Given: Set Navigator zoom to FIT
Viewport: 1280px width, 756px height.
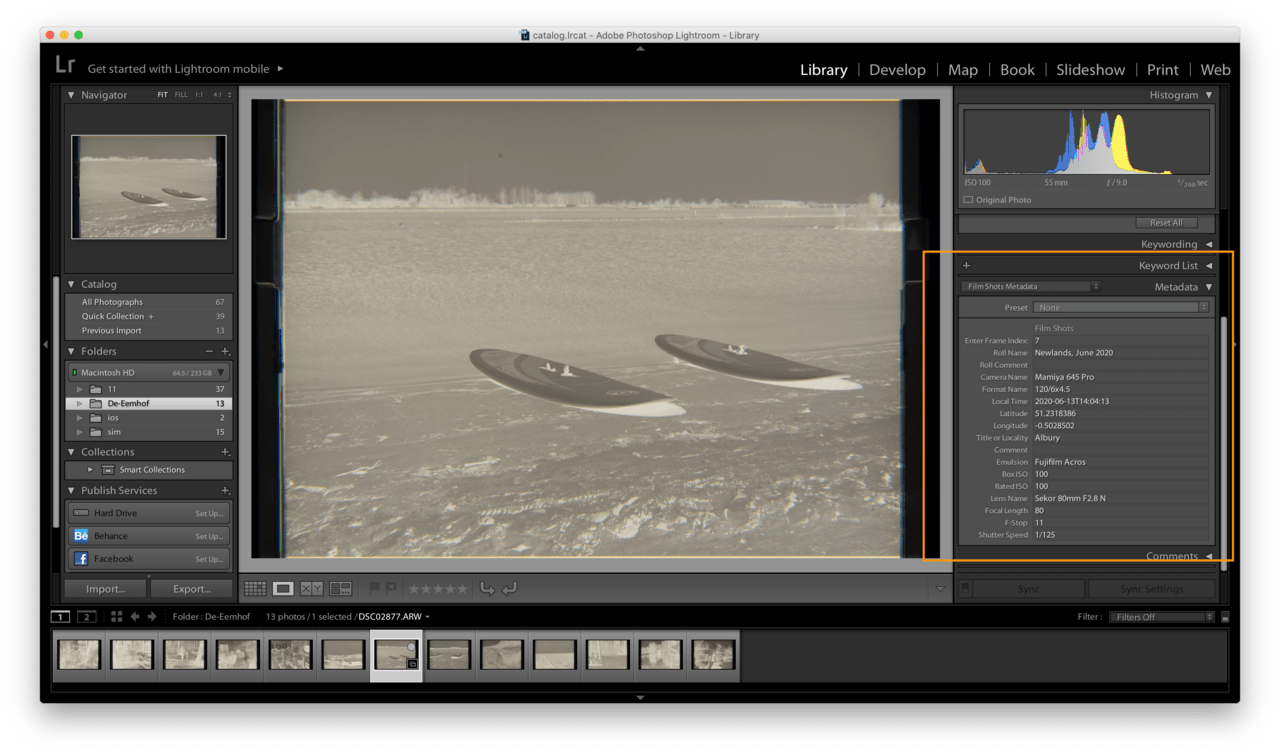Looking at the screenshot, I should 162,95.
